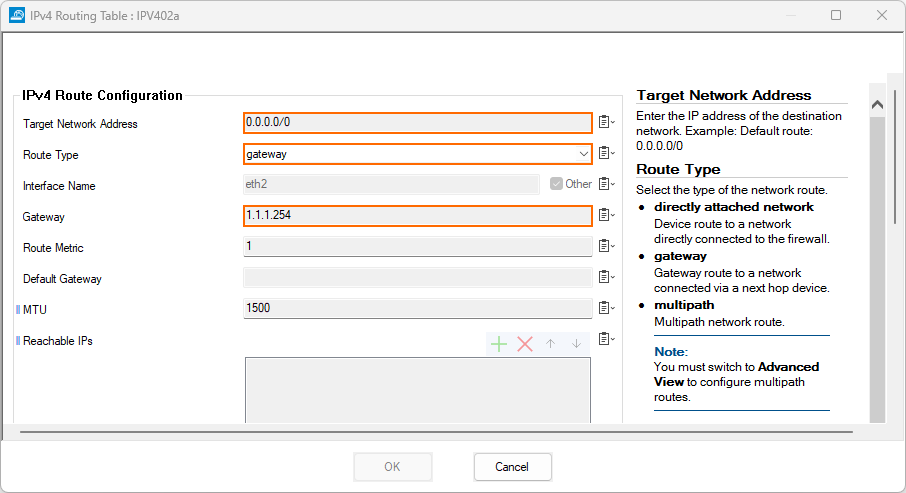Image resolution: width=906 pixels, height=493 pixels.
Task: Click inside the Reachable IPs list box
Action: (x=417, y=390)
